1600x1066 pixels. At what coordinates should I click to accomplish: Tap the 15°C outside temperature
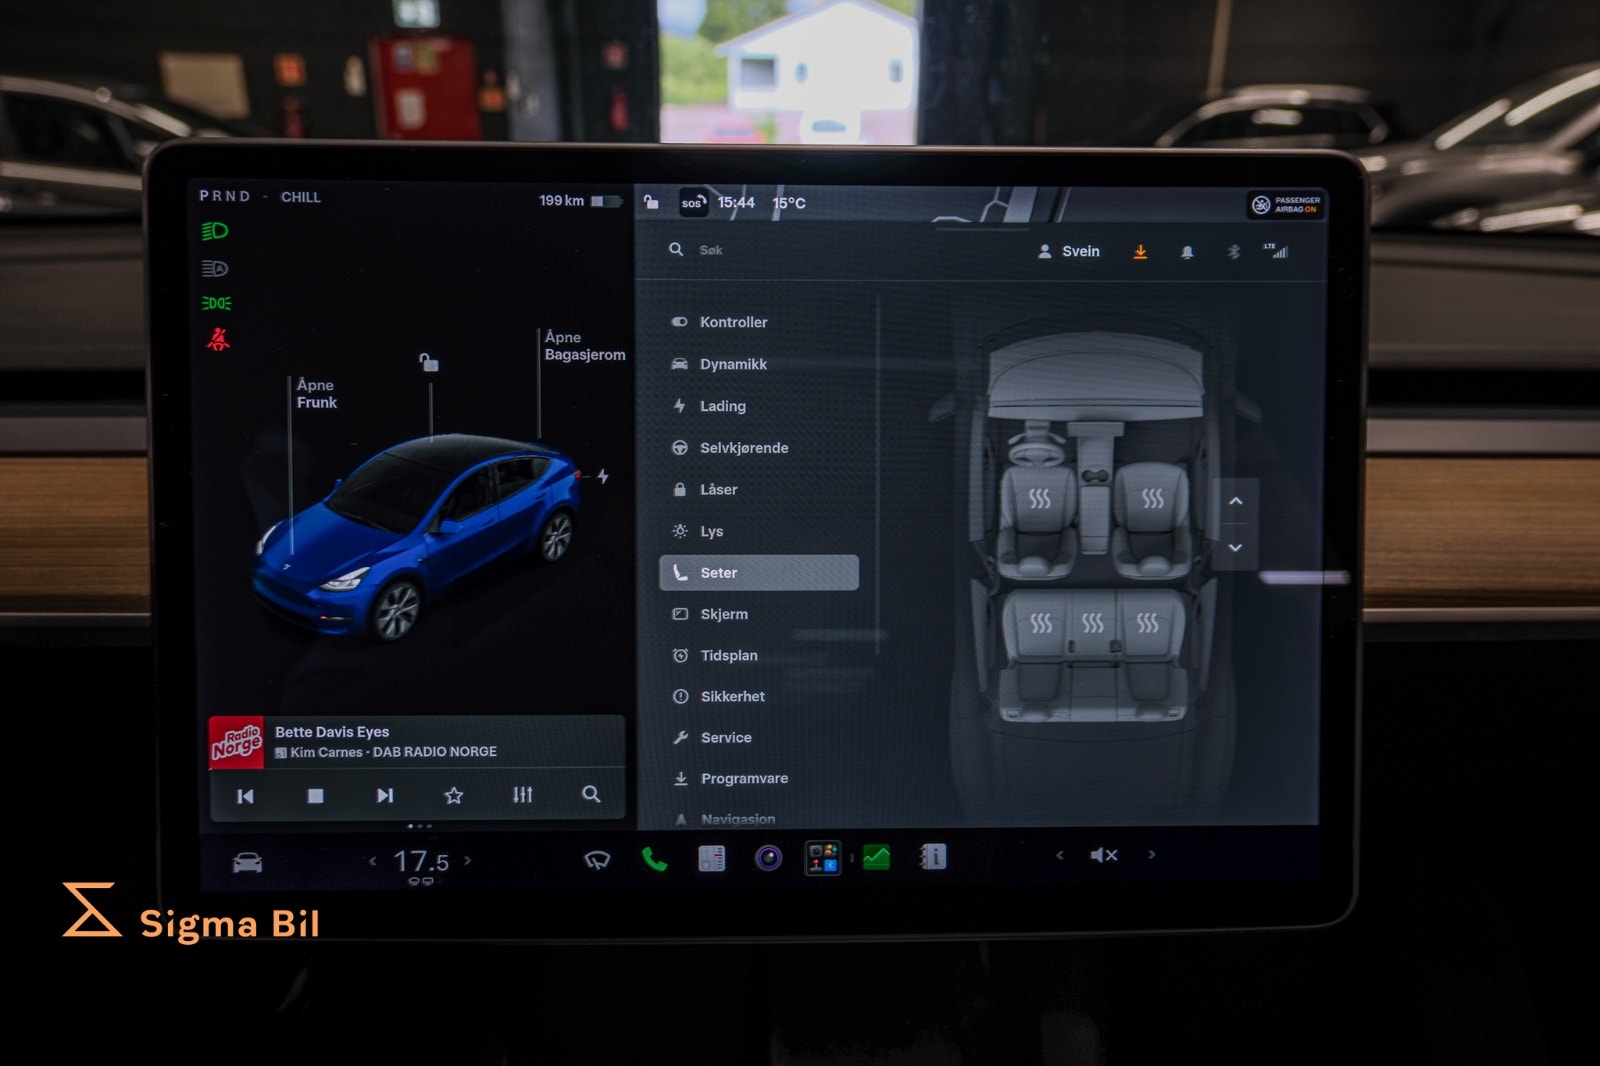click(x=789, y=204)
